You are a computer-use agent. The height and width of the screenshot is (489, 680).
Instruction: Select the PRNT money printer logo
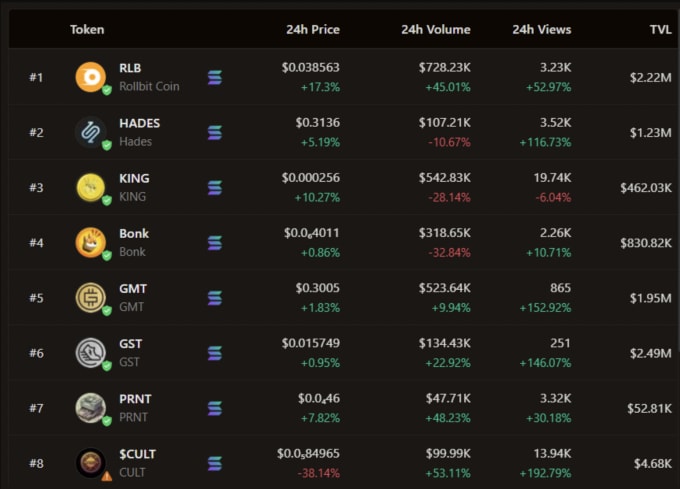[x=91, y=408]
